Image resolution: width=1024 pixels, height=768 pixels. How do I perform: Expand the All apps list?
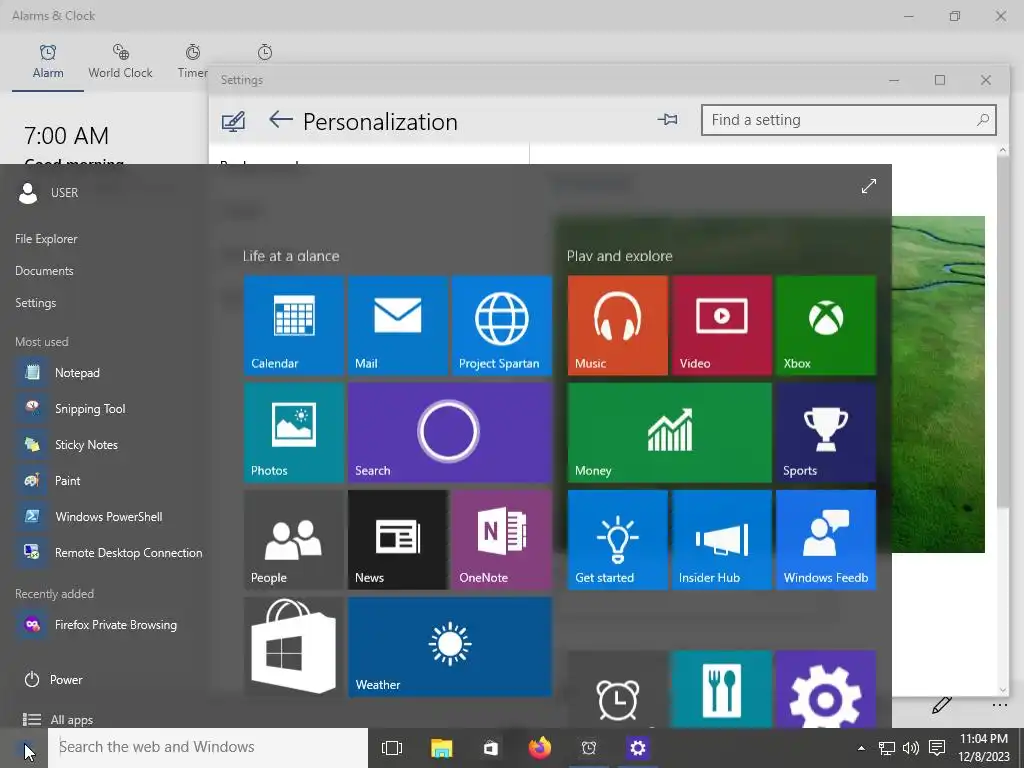click(x=58, y=720)
